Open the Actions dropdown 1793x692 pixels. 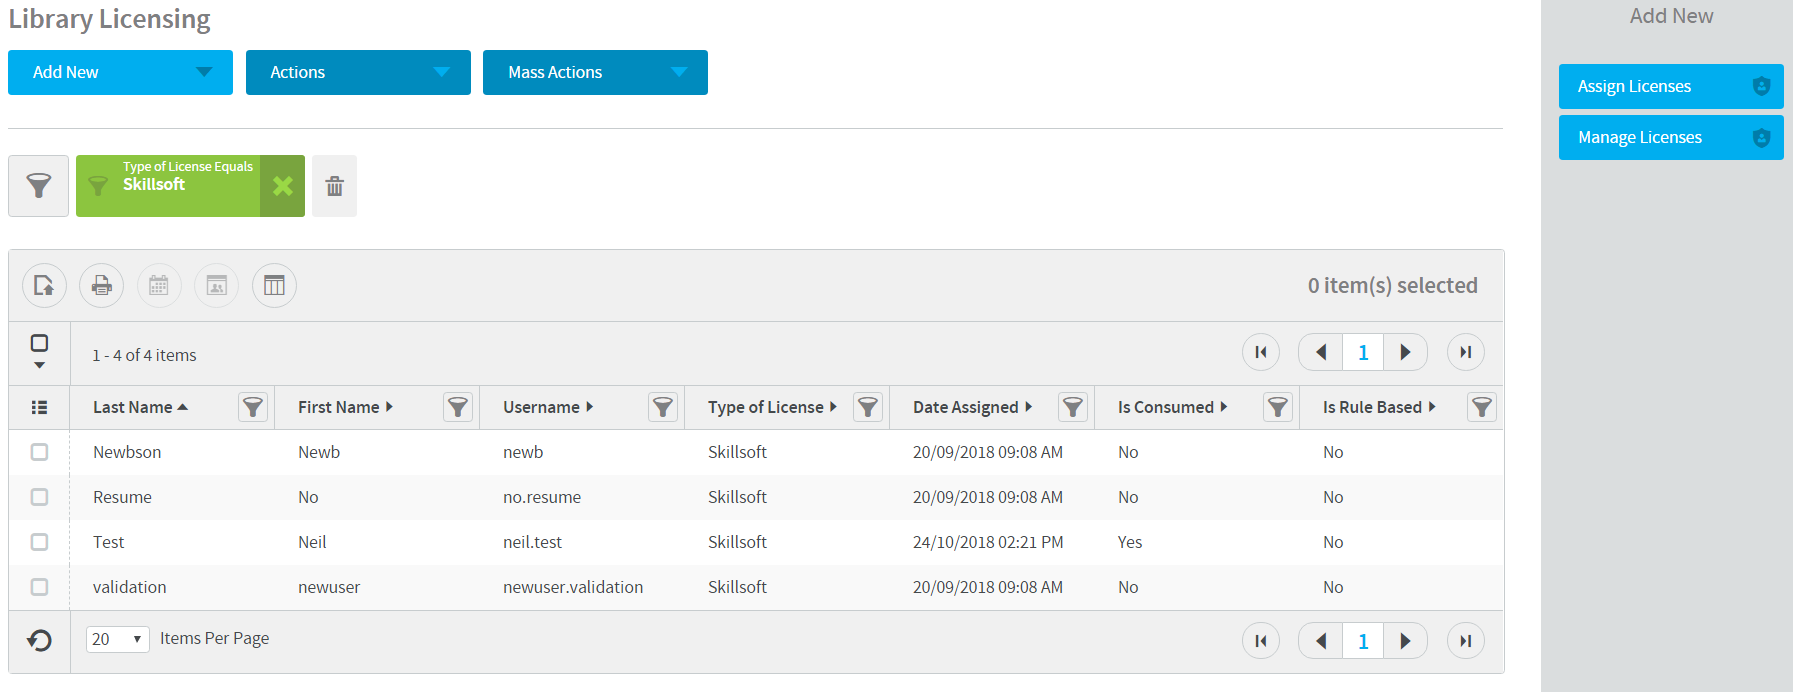358,72
